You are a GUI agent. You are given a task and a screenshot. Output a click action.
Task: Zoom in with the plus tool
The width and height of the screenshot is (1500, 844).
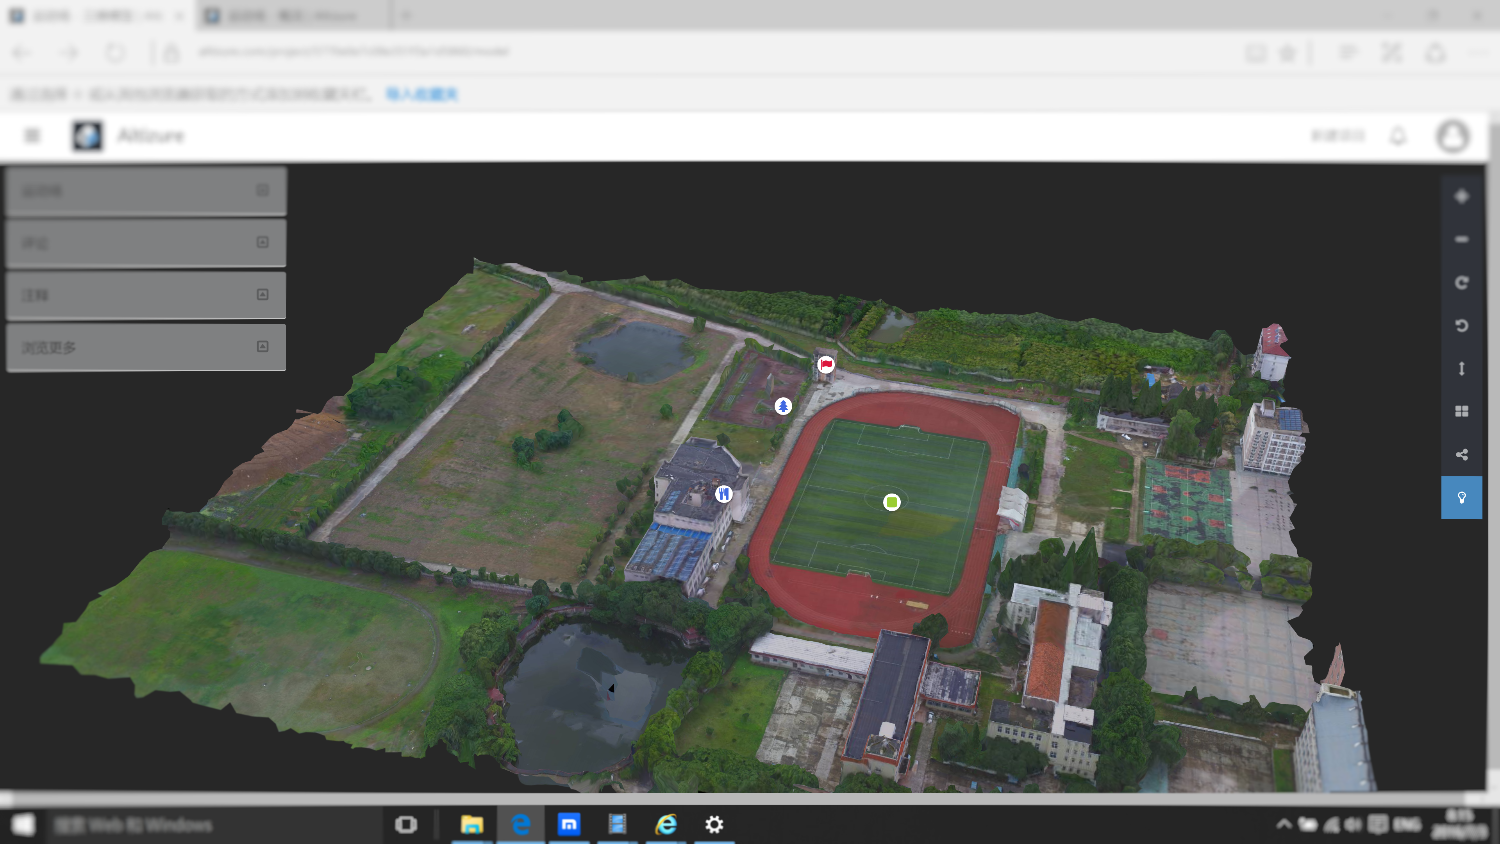1461,196
